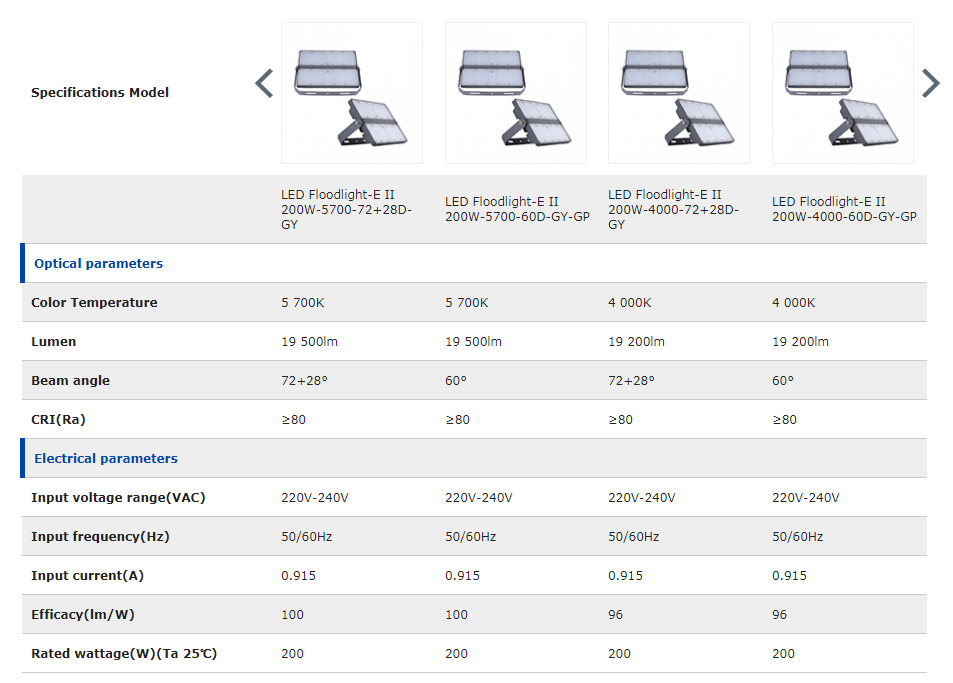
Task: Collapse the Electrical parameters section header
Action: (x=106, y=458)
